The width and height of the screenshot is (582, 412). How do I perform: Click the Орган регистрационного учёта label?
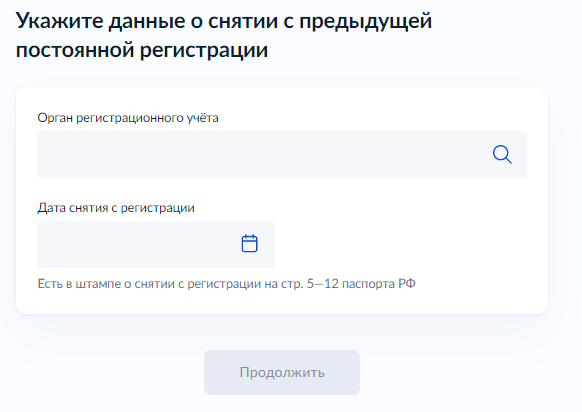tap(128, 118)
